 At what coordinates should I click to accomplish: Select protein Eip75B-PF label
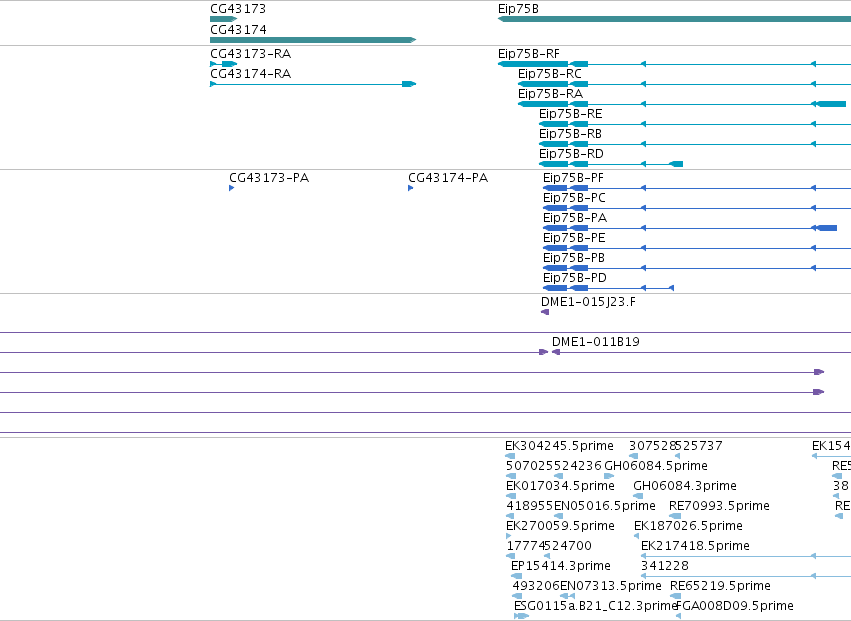click(x=573, y=178)
